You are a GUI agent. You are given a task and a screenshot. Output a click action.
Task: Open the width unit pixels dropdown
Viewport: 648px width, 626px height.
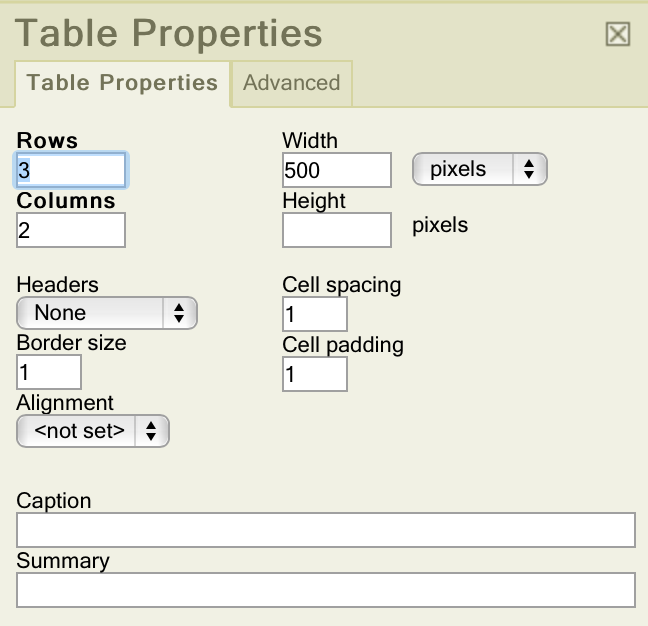click(480, 169)
